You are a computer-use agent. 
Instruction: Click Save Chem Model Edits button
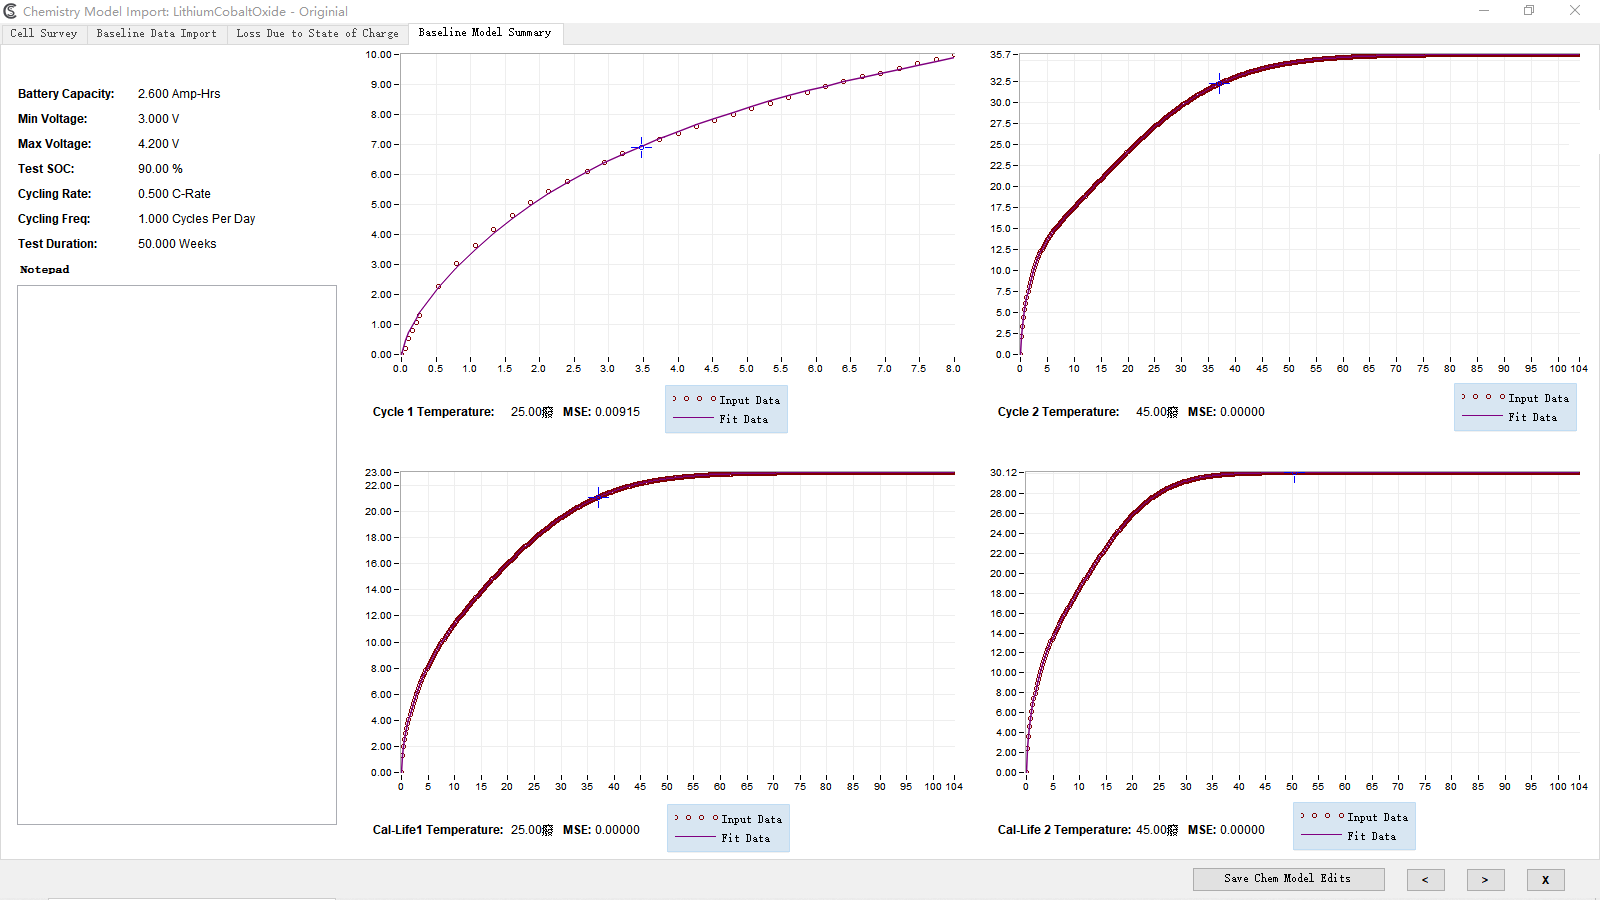coord(1288,879)
